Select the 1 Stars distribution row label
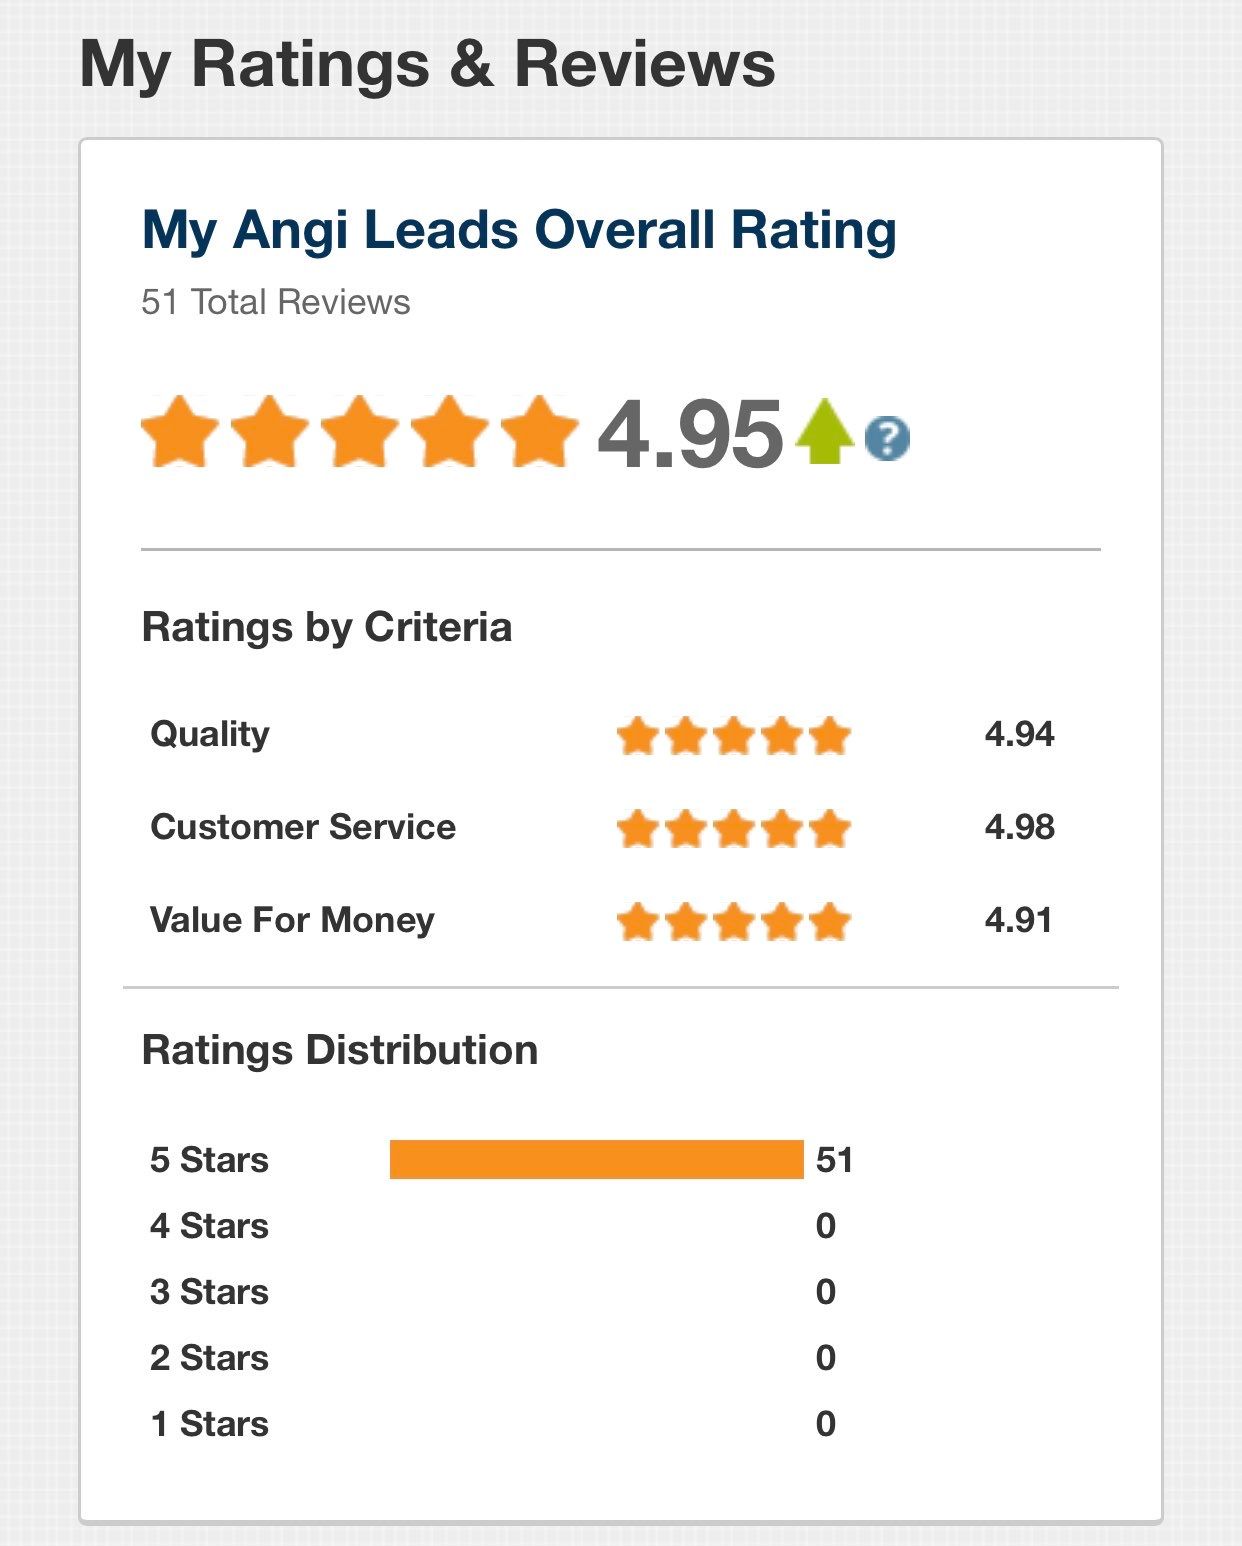 pyautogui.click(x=209, y=1424)
